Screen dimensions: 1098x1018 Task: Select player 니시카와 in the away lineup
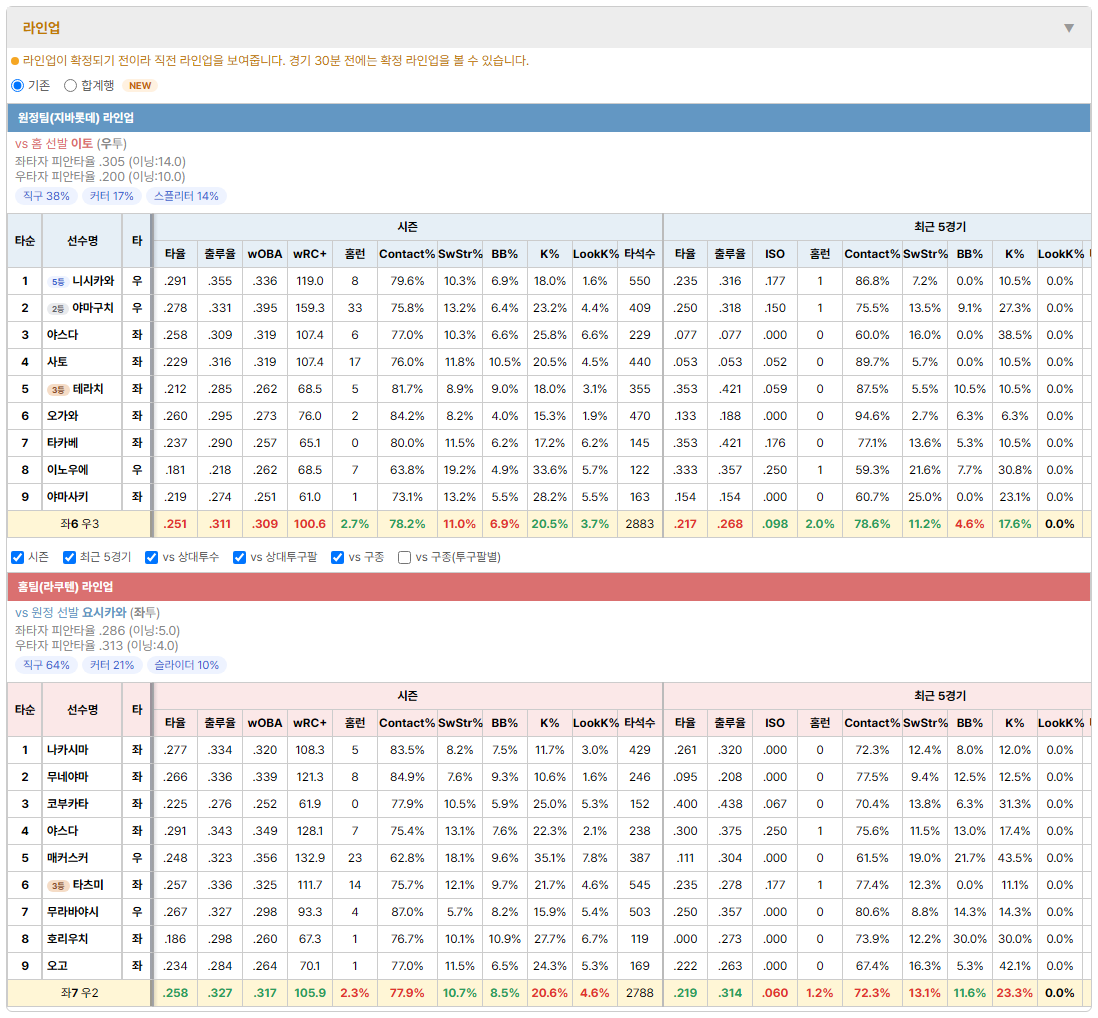(93, 281)
